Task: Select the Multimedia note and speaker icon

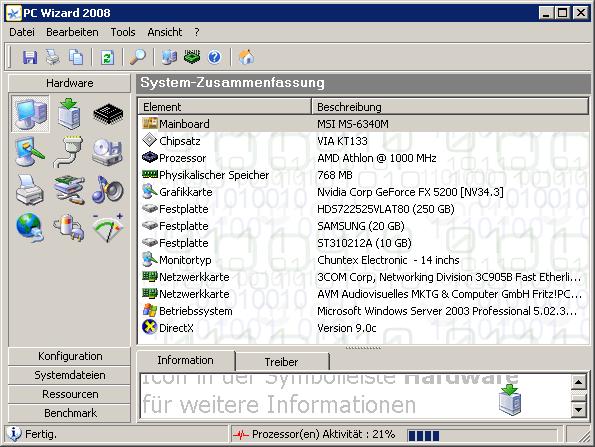Action: pyautogui.click(x=108, y=189)
